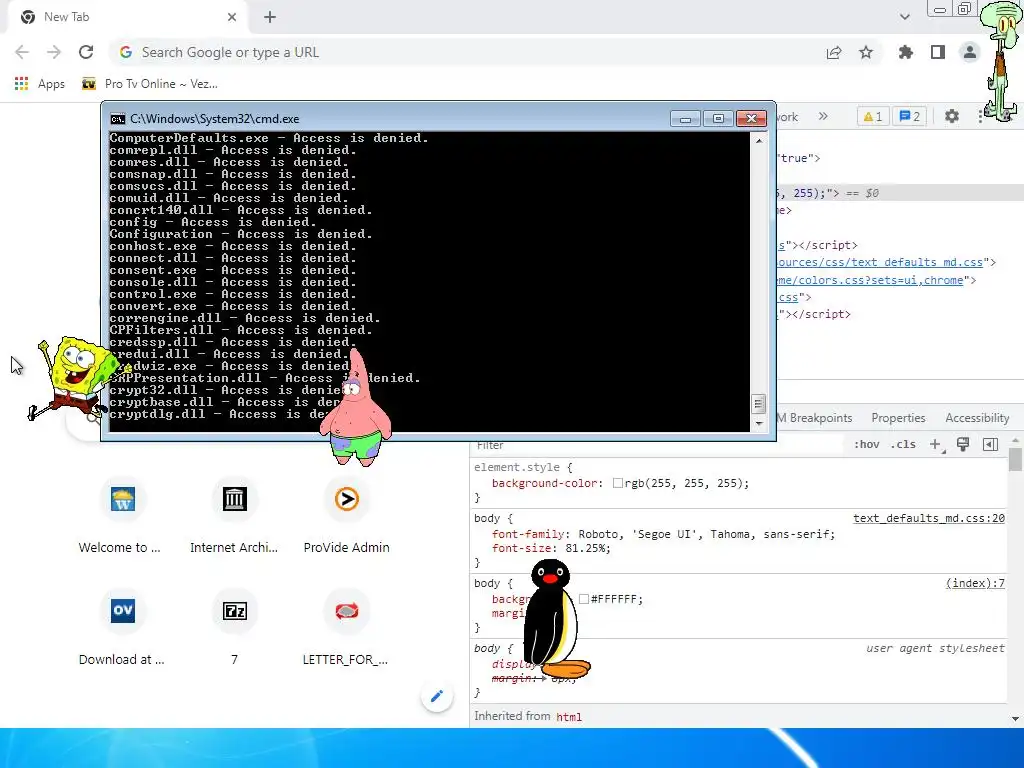The image size is (1024, 768).
Task: Go back in Chrome history
Action: click(22, 52)
